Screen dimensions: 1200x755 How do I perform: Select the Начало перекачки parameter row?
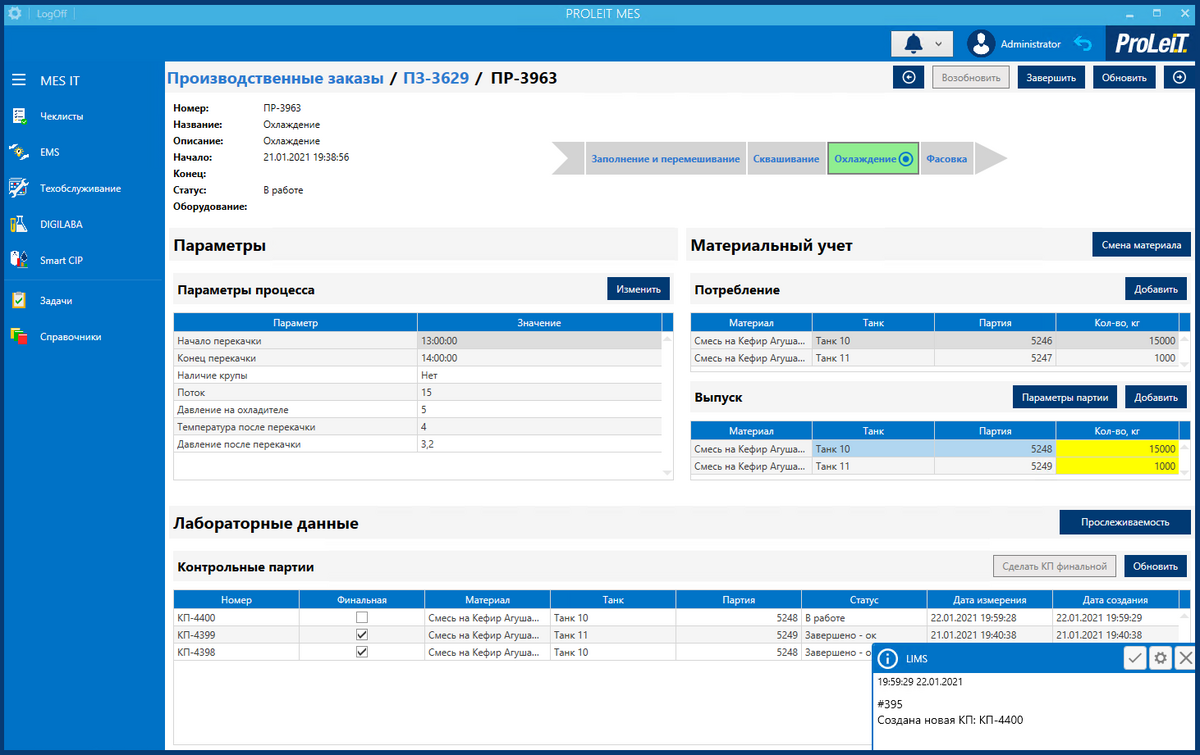(417, 341)
